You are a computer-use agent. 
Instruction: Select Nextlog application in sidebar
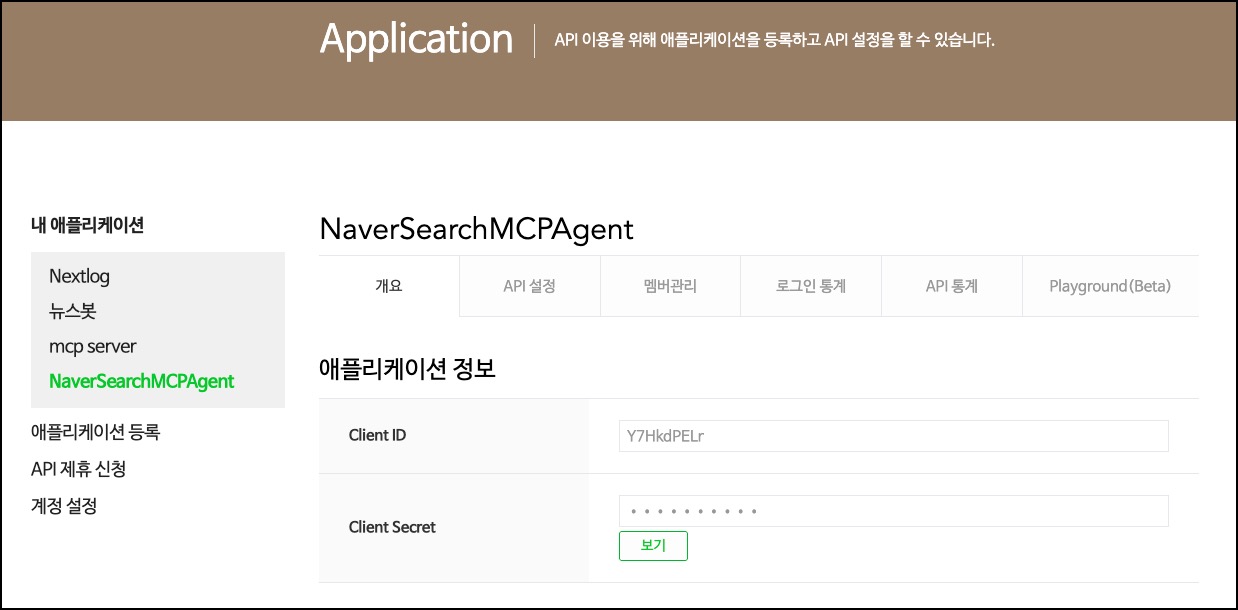79,276
